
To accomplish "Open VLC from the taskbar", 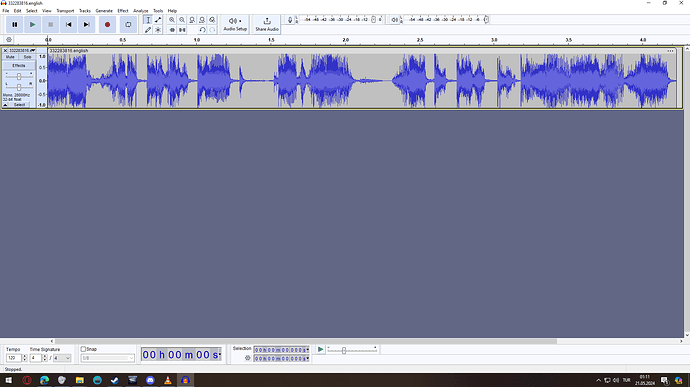I will (x=168, y=380).
